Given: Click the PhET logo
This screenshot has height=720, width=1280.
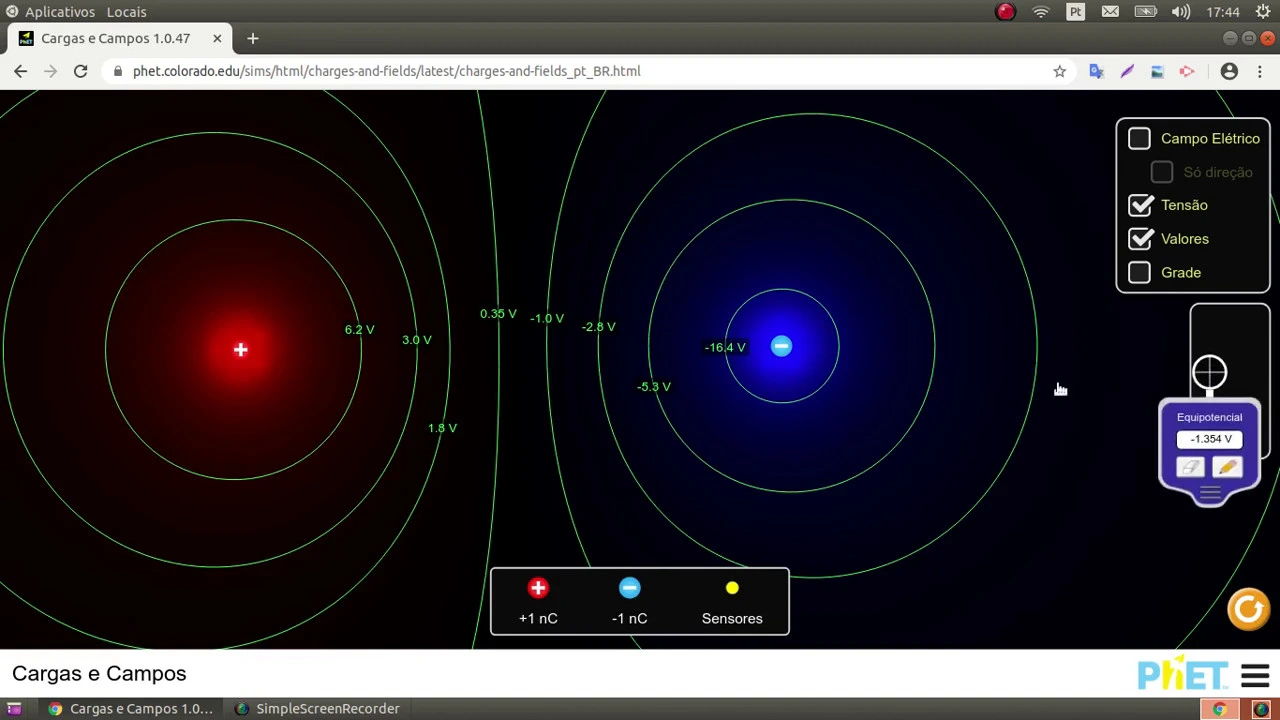Looking at the screenshot, I should (x=1182, y=674).
